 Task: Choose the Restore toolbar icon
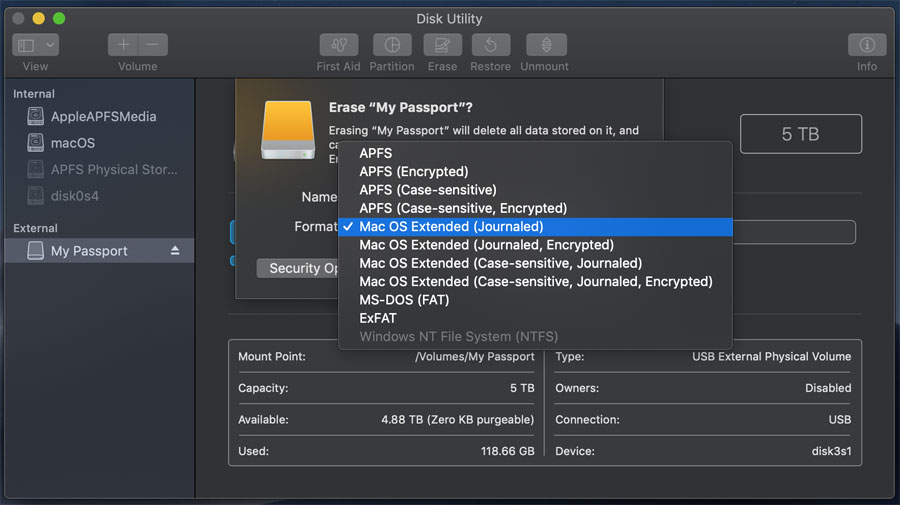491,45
